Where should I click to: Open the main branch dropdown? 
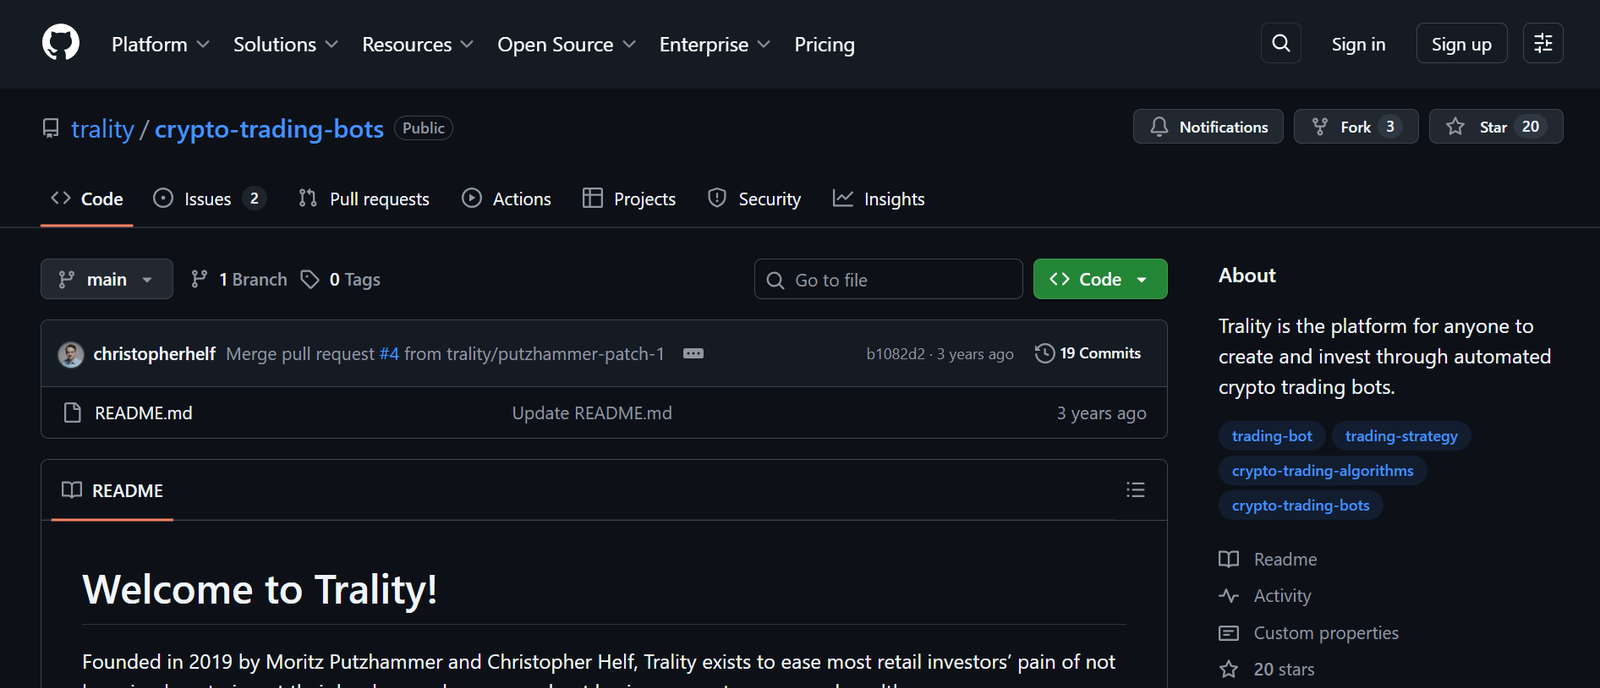[106, 279]
